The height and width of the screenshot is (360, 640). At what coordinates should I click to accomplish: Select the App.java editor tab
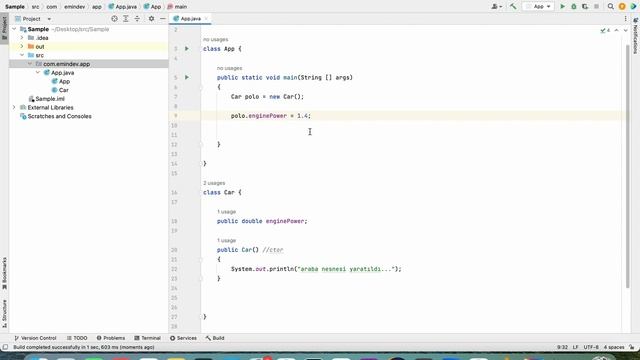click(x=191, y=19)
